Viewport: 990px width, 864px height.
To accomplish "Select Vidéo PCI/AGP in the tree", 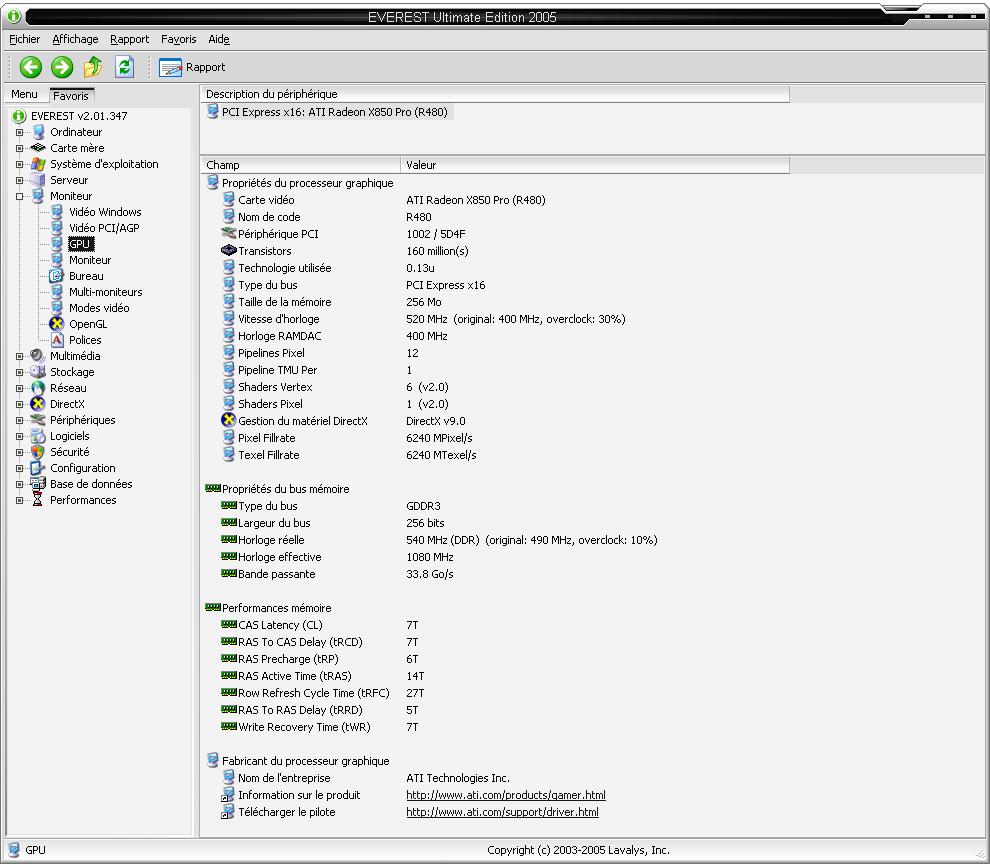I will [x=104, y=228].
